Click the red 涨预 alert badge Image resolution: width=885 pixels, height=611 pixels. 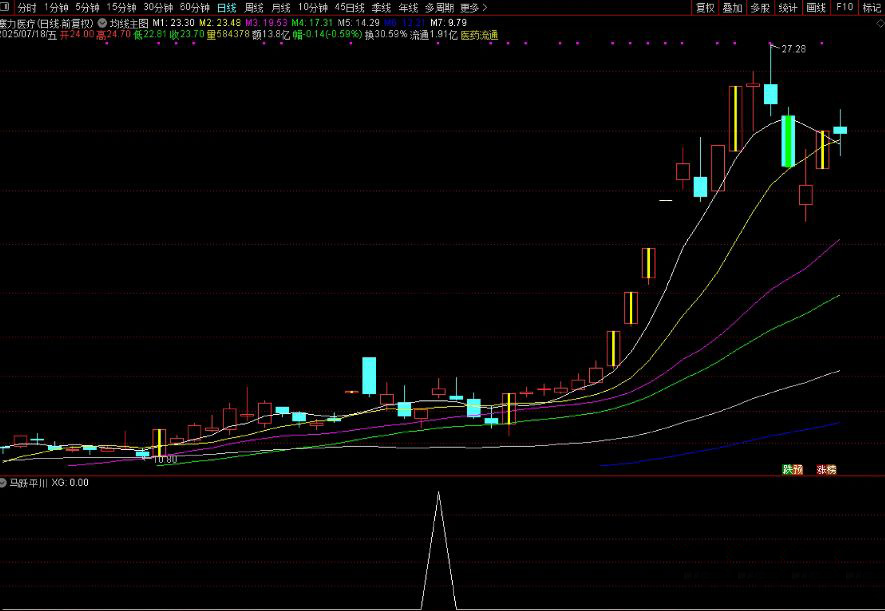point(826,469)
